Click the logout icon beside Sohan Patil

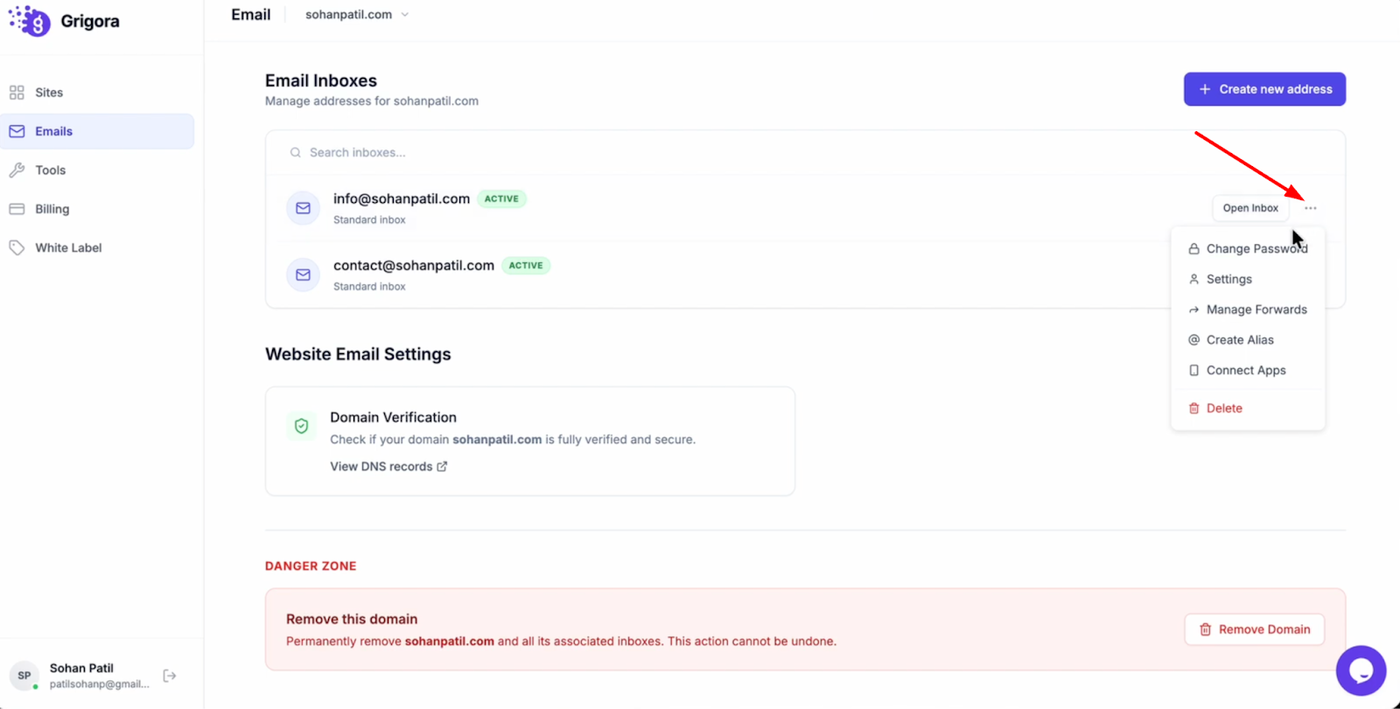tap(170, 676)
